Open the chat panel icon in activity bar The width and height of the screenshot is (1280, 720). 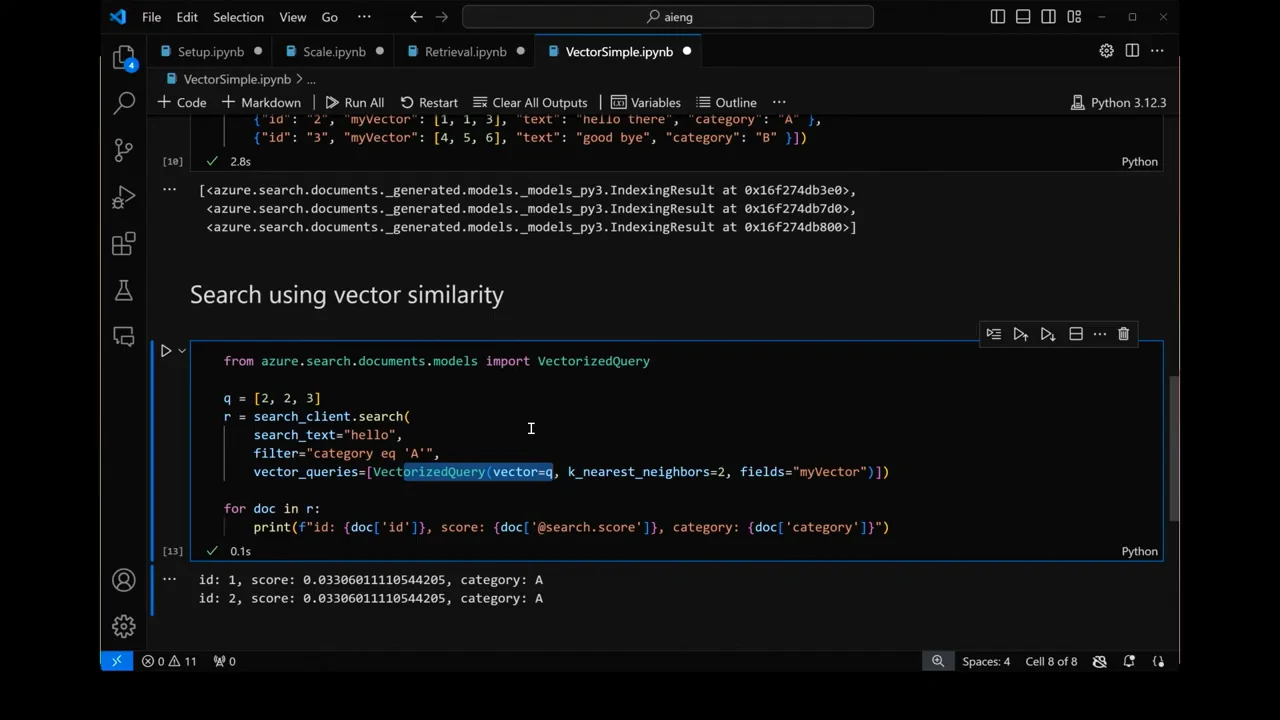point(124,336)
